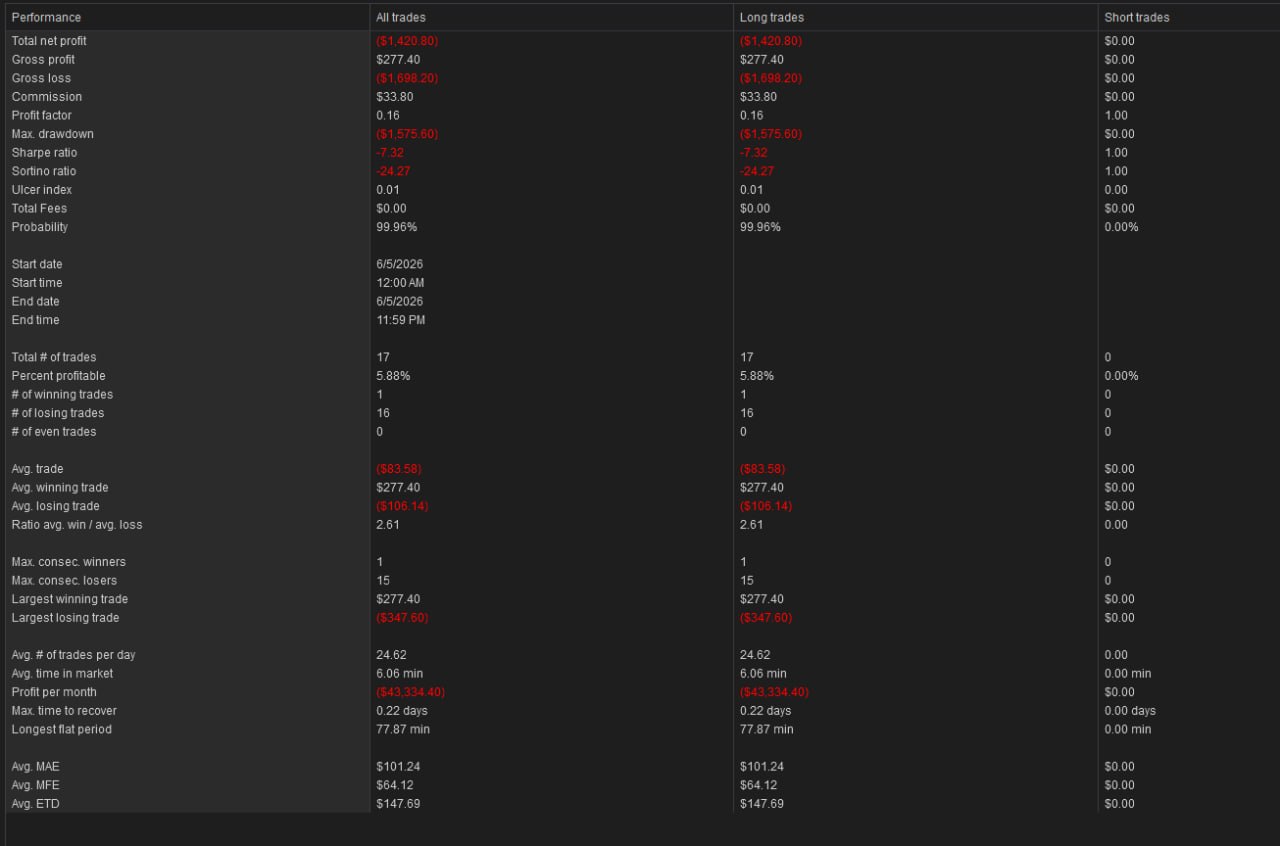Click Long trades Probability value 99.96%
This screenshot has height=846, width=1280.
(x=760, y=227)
